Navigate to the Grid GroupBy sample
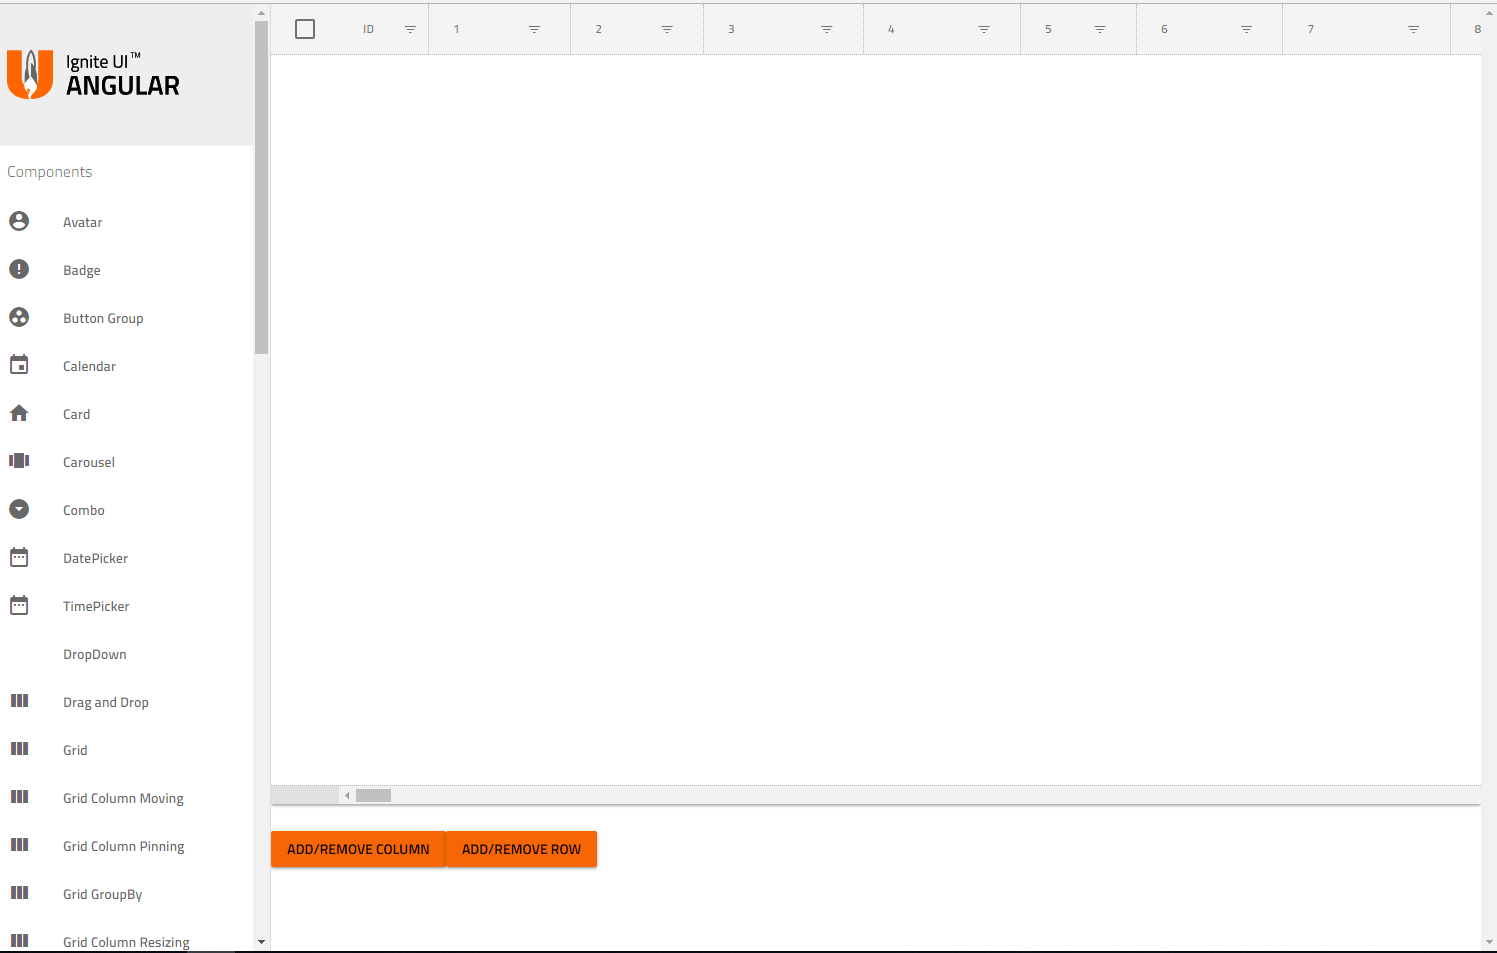 pyautogui.click(x=102, y=893)
